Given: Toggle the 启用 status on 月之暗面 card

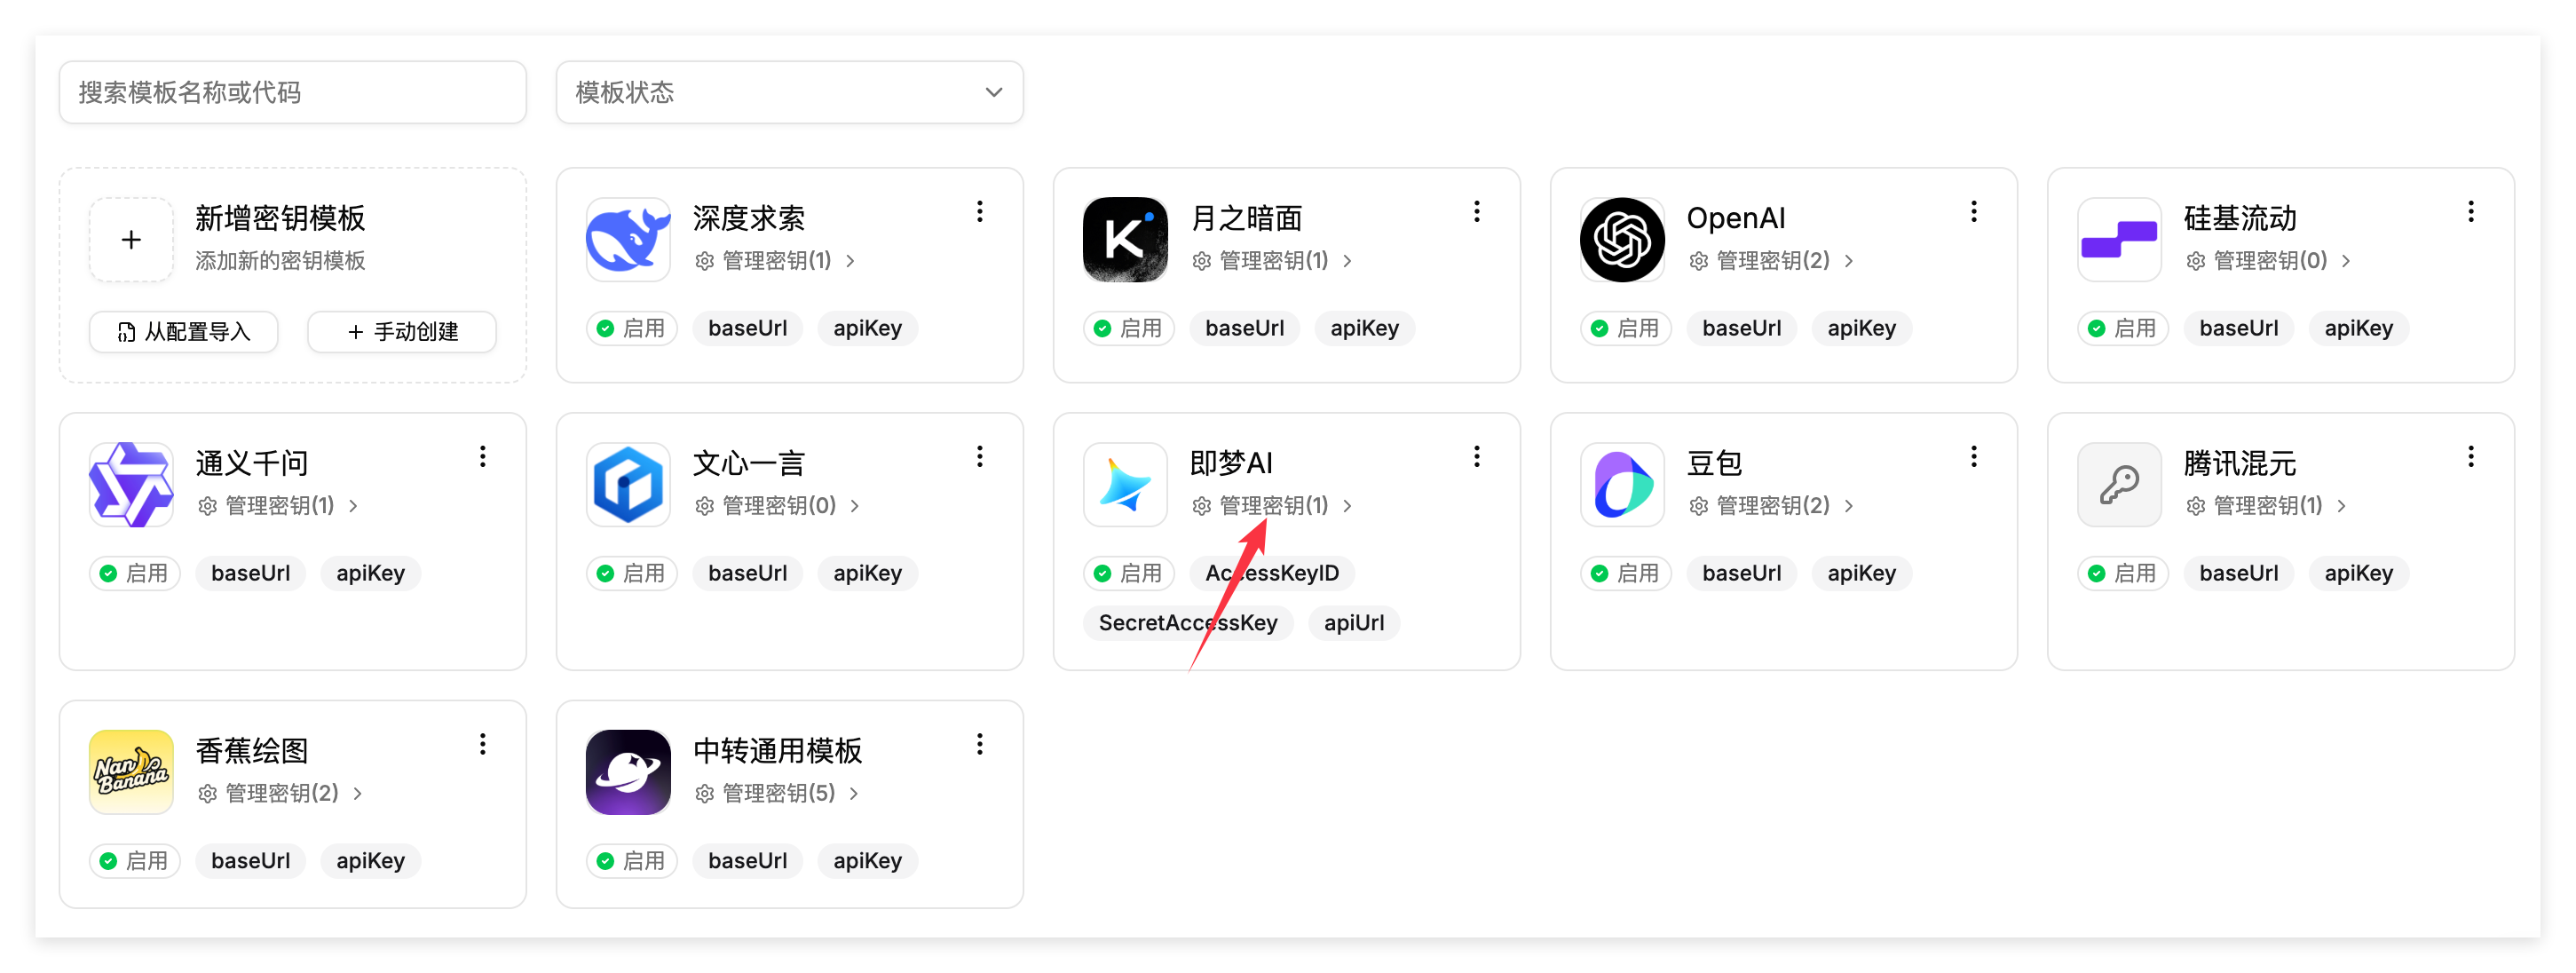Looking at the screenshot, I should (x=1129, y=328).
